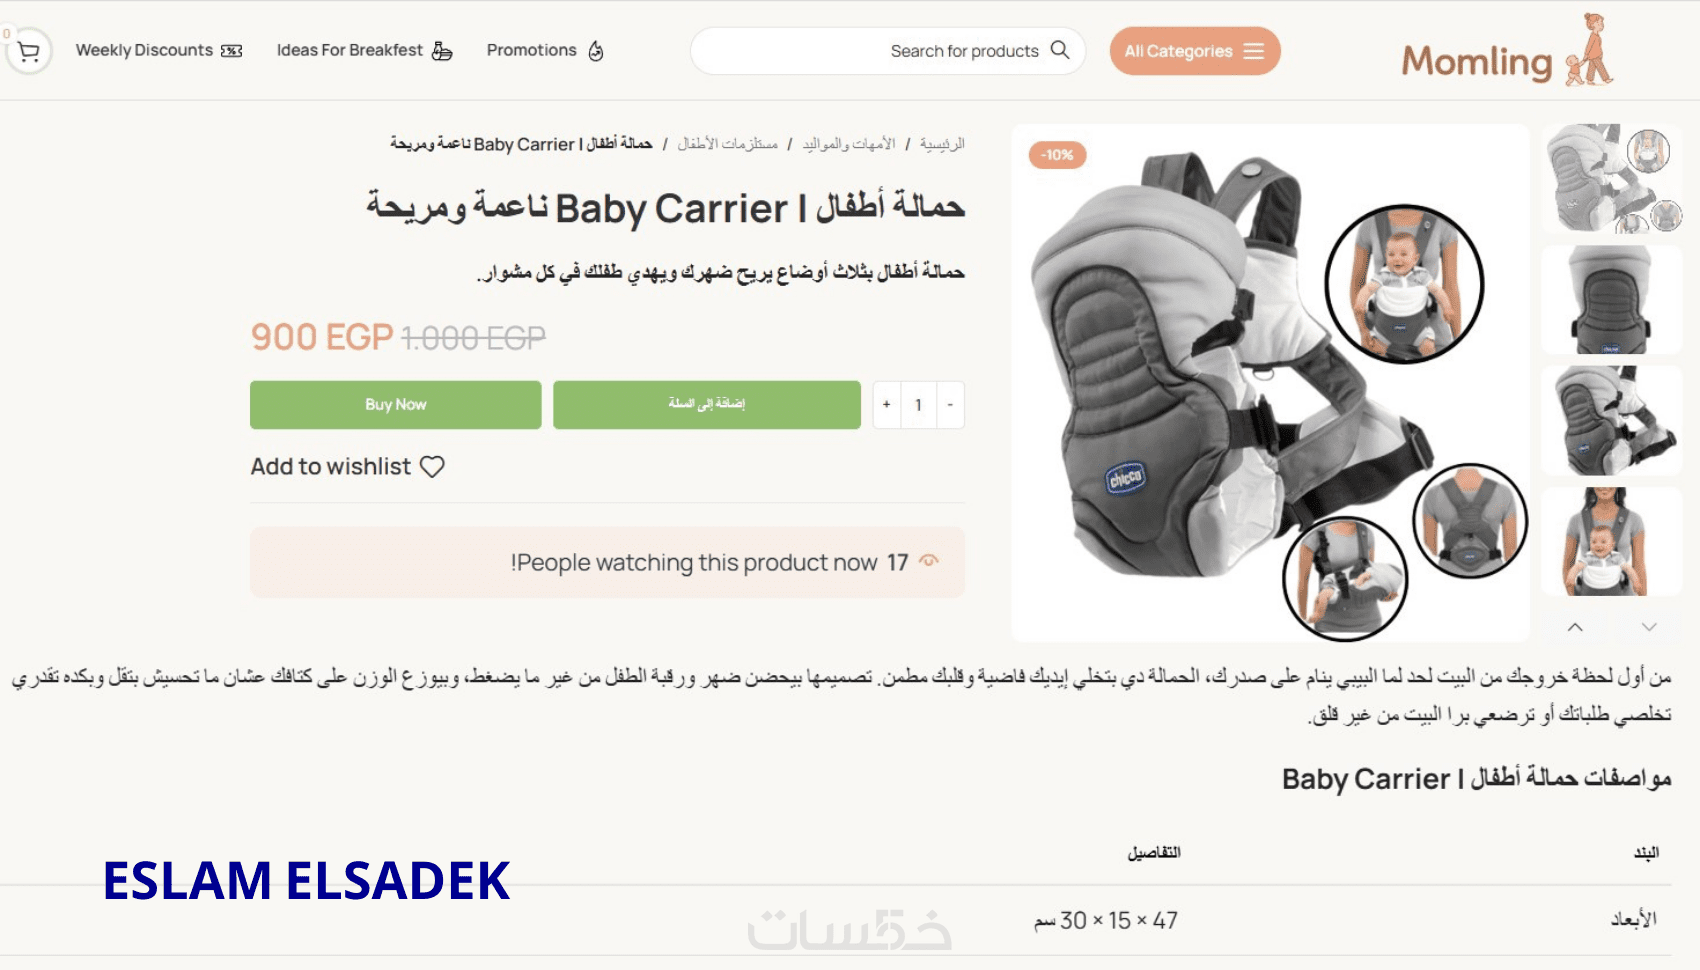Decrease quantity with minus button
The image size is (1700, 970).
click(950, 405)
